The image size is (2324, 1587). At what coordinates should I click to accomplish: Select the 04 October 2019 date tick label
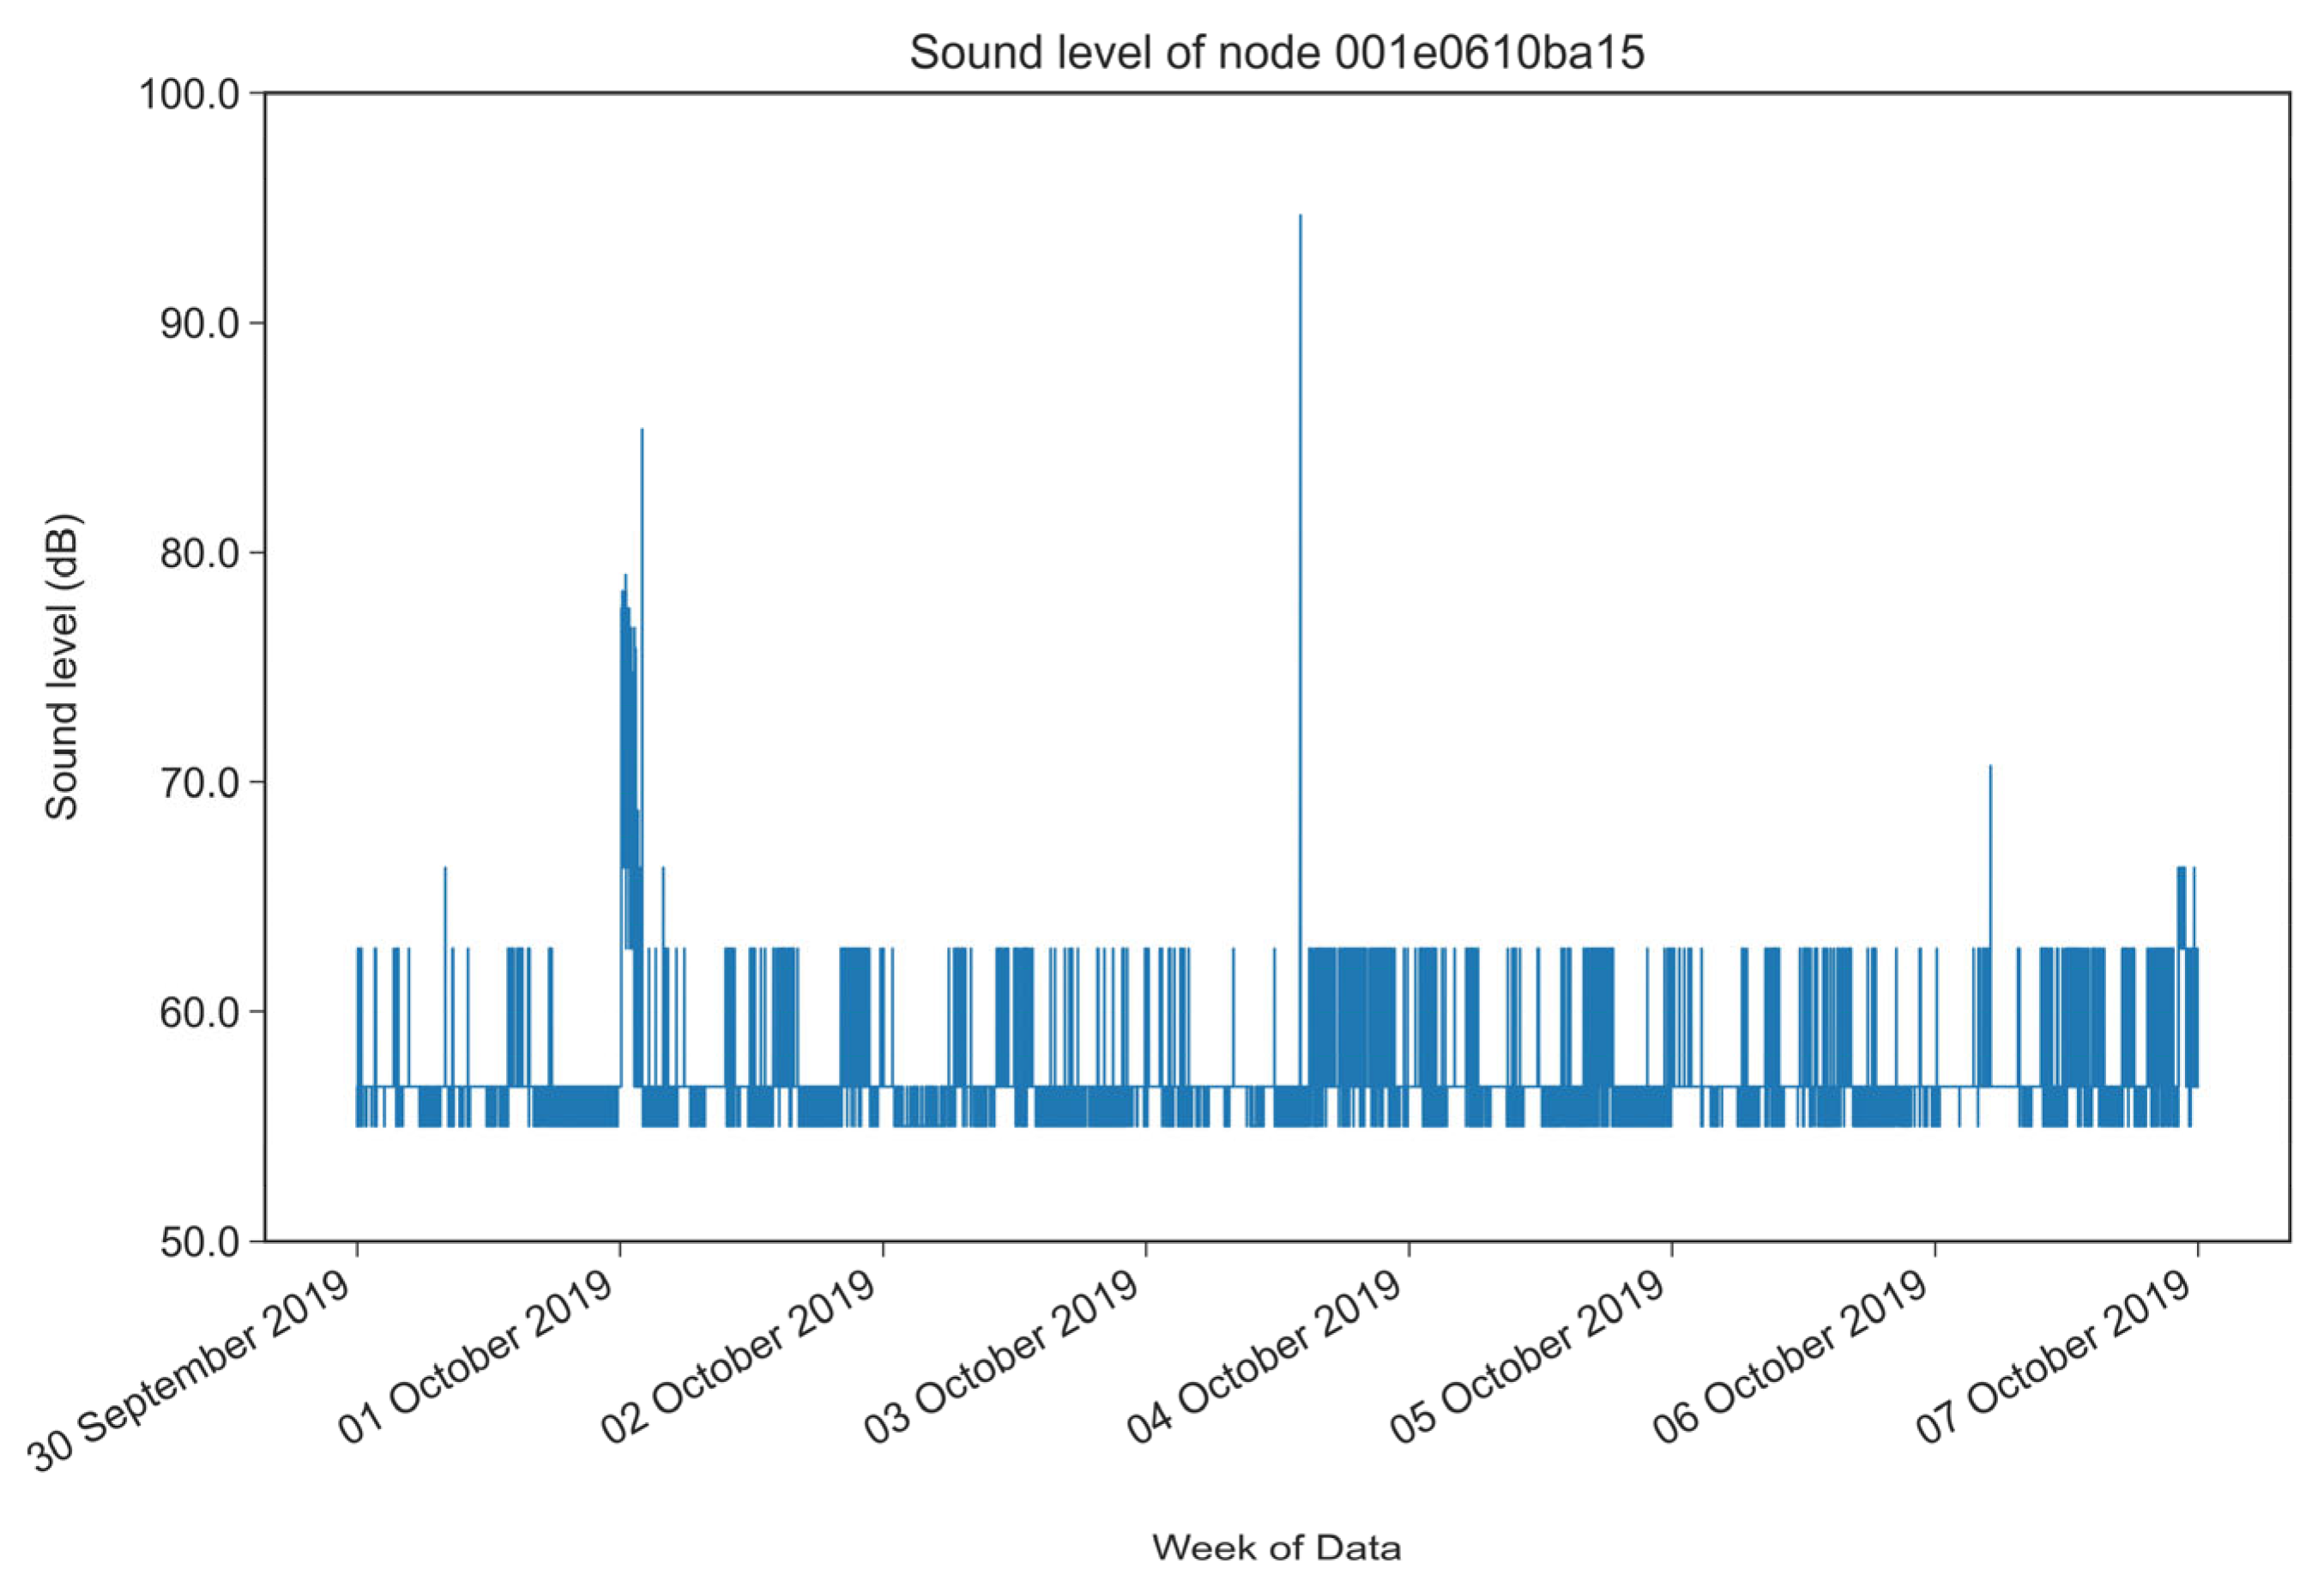[x=1265, y=1359]
